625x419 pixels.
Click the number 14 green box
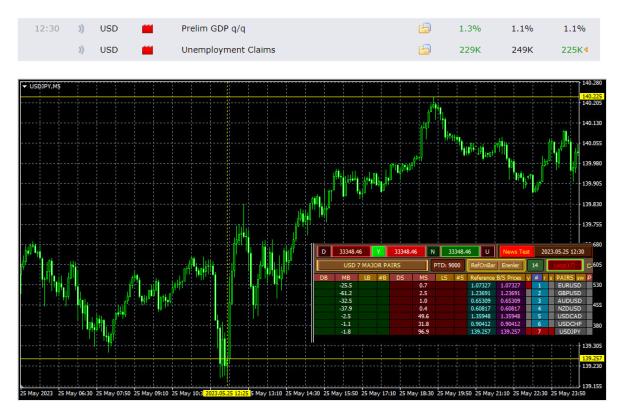pyautogui.click(x=535, y=265)
